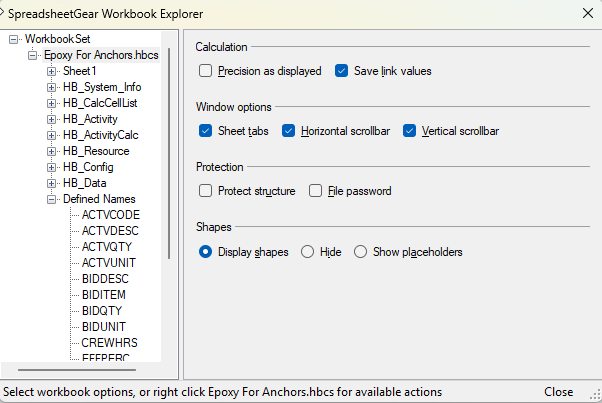Select BIDQTY defined name
Screen dimensions: 602x403
102,311
